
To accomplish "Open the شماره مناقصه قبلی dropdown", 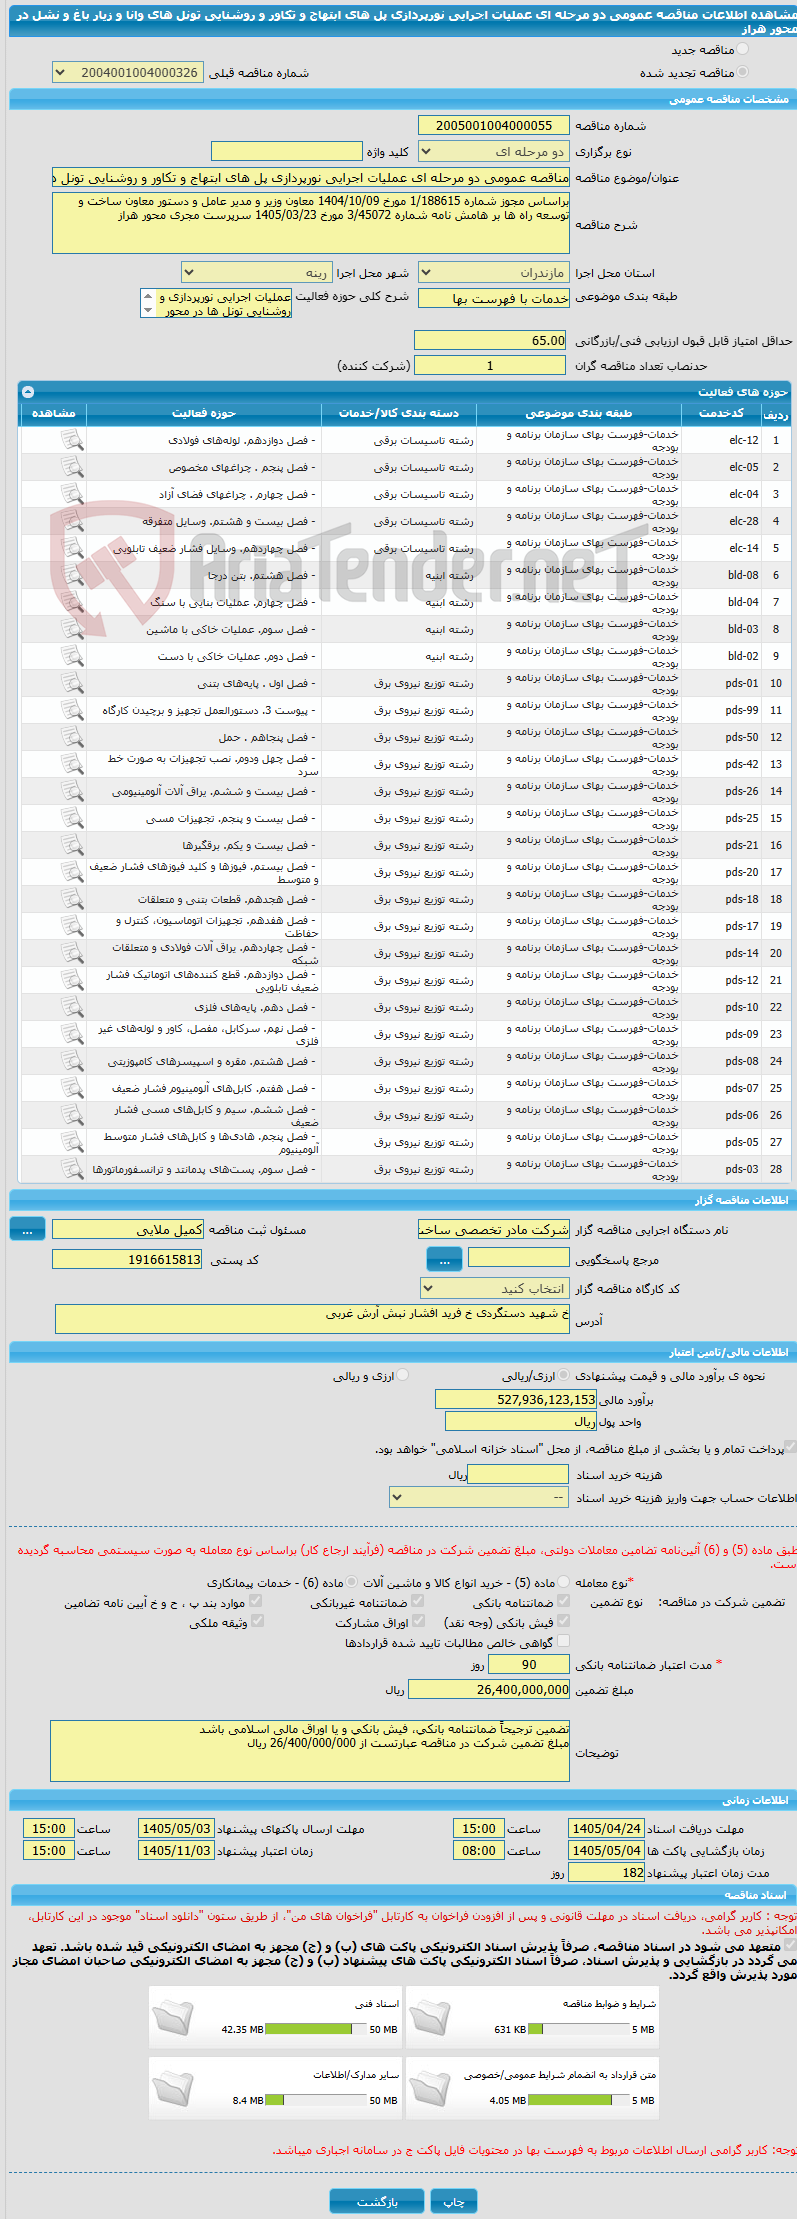I will [x=128, y=72].
